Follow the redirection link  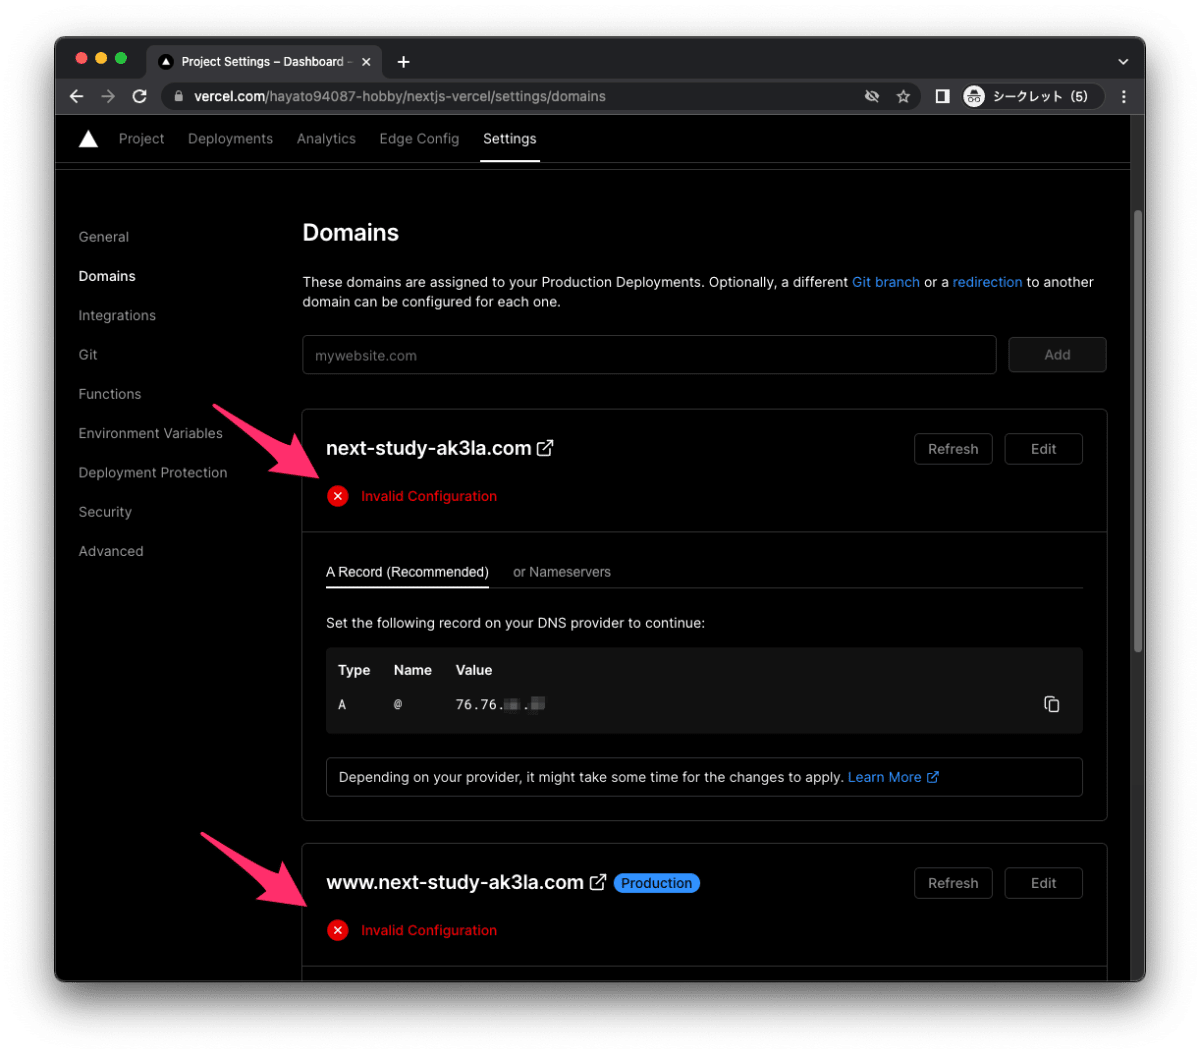[x=987, y=282]
